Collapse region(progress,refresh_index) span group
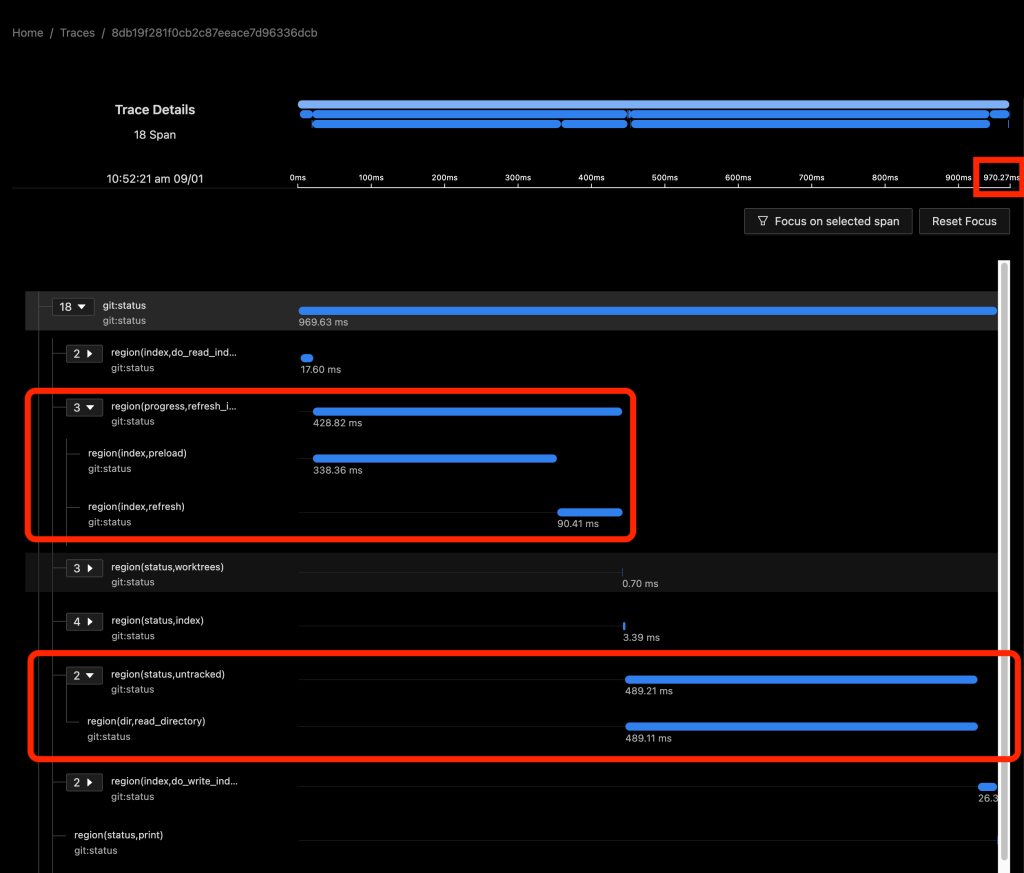 (84, 408)
